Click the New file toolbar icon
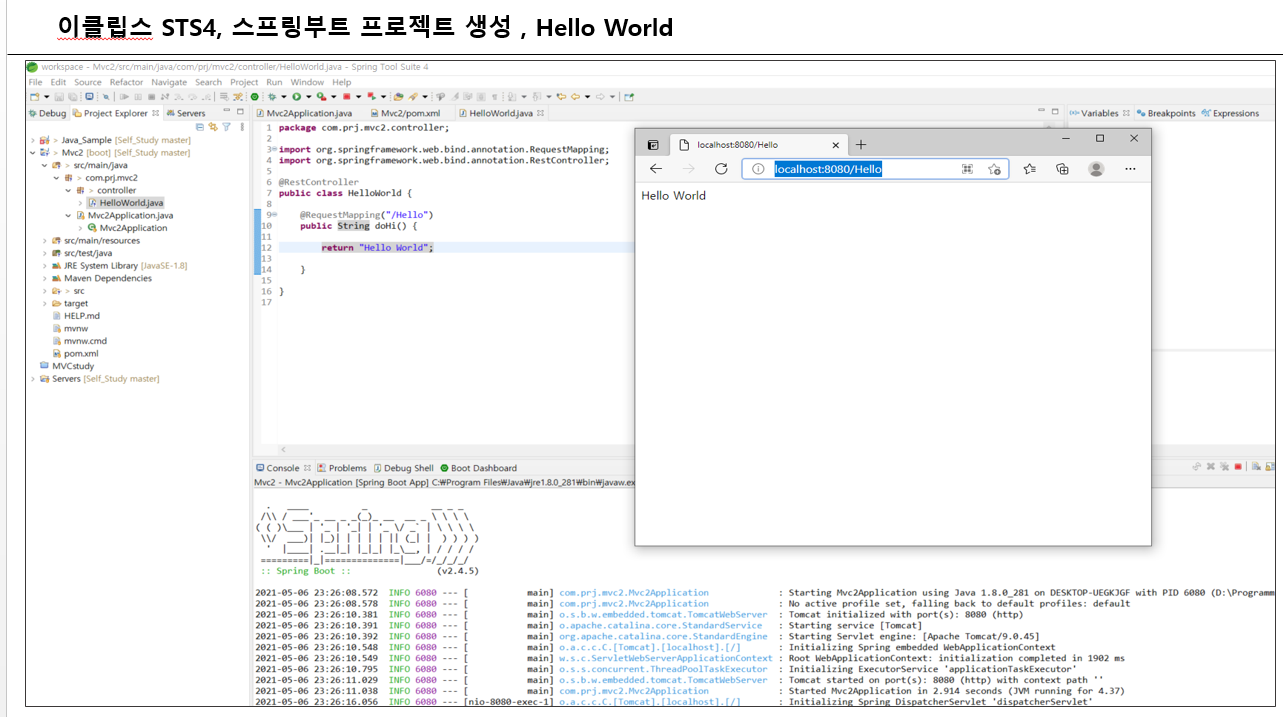The image size is (1283, 717). click(x=34, y=97)
